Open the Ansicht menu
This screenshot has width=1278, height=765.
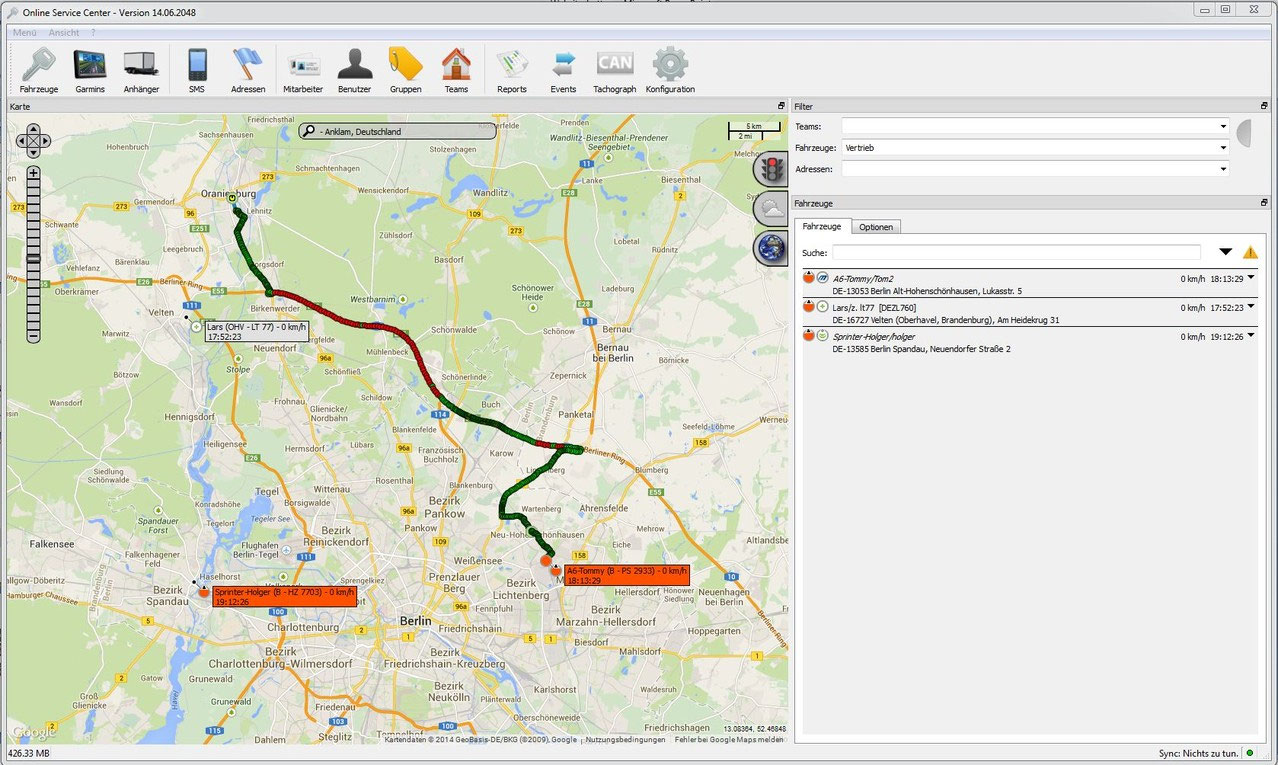click(63, 33)
